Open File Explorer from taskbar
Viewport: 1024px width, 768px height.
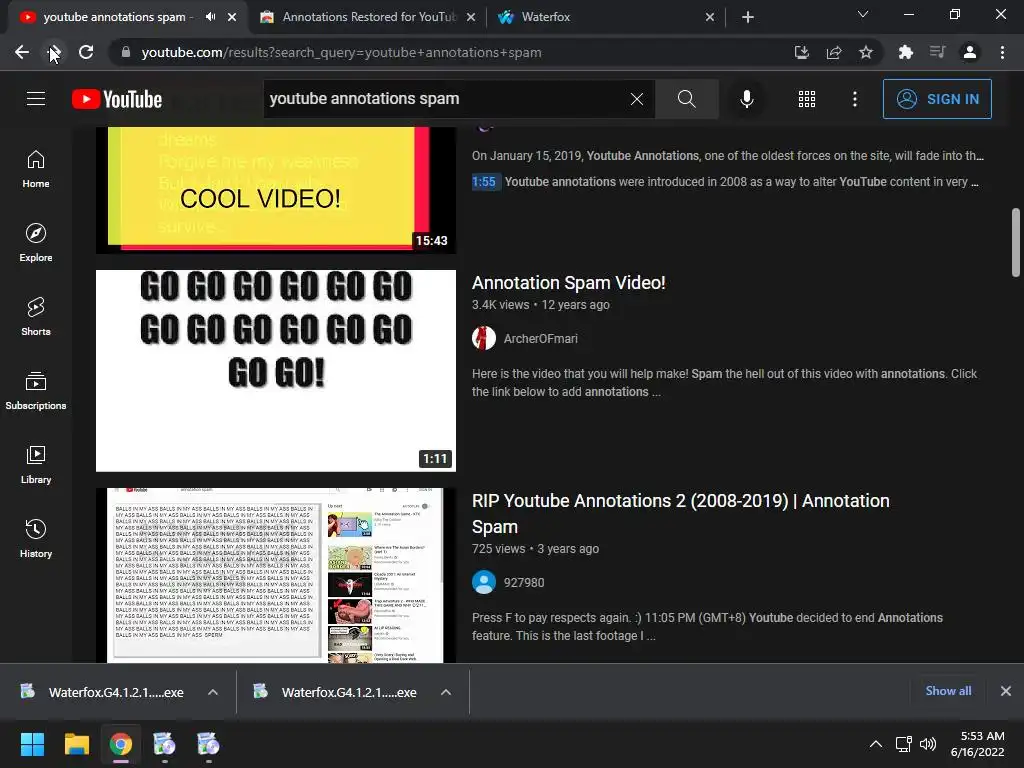tap(76, 744)
